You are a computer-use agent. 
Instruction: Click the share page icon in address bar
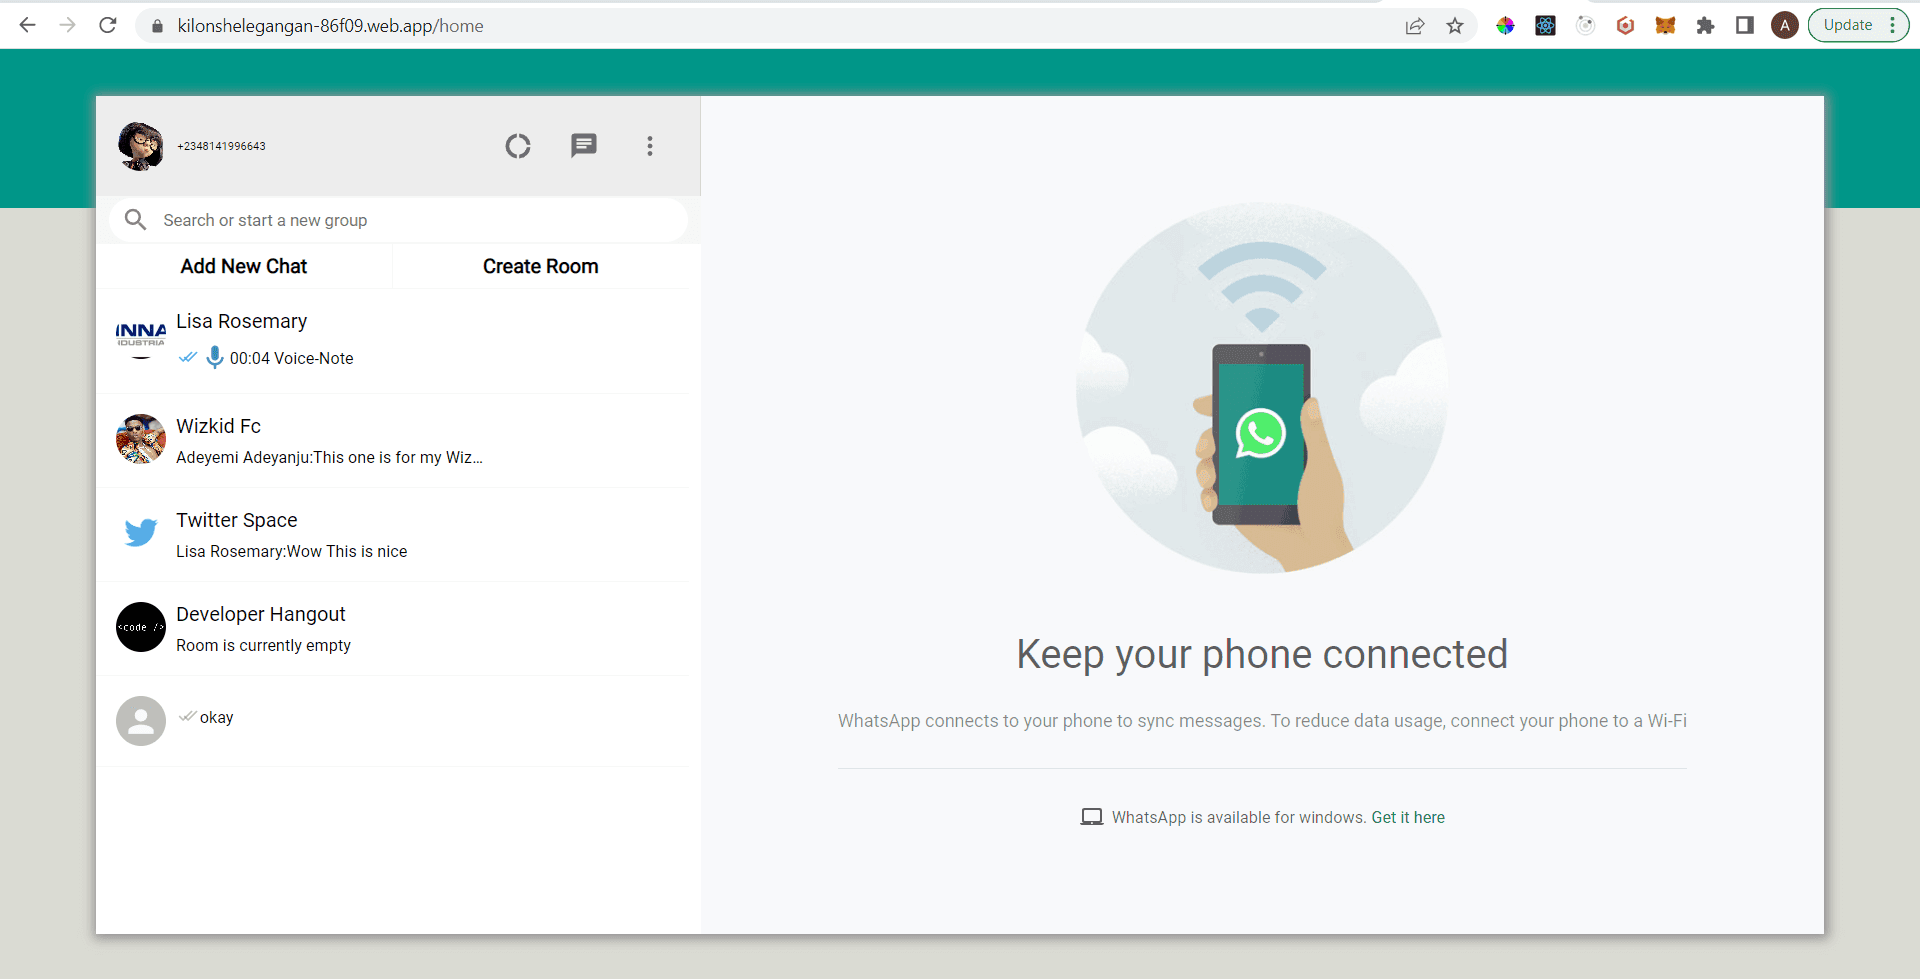coord(1414,26)
